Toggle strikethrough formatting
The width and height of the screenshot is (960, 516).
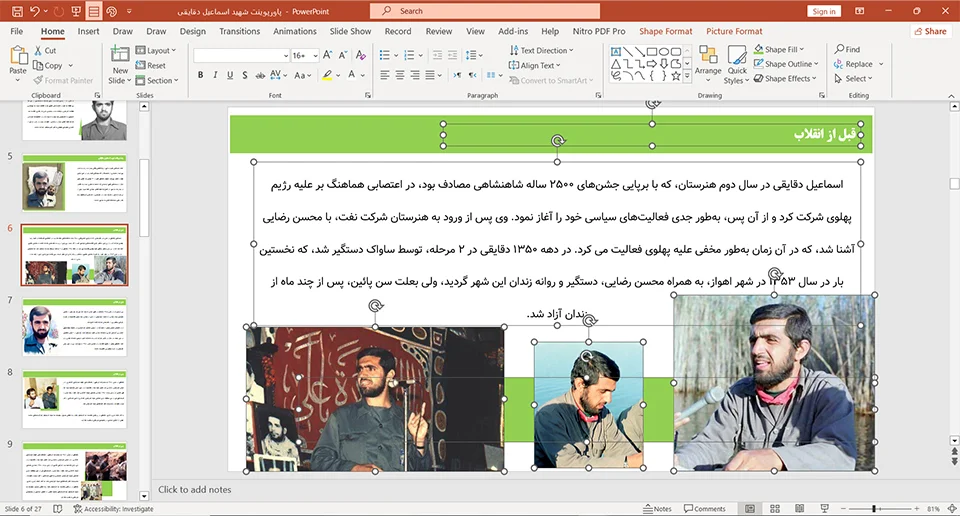pyautogui.click(x=260, y=75)
